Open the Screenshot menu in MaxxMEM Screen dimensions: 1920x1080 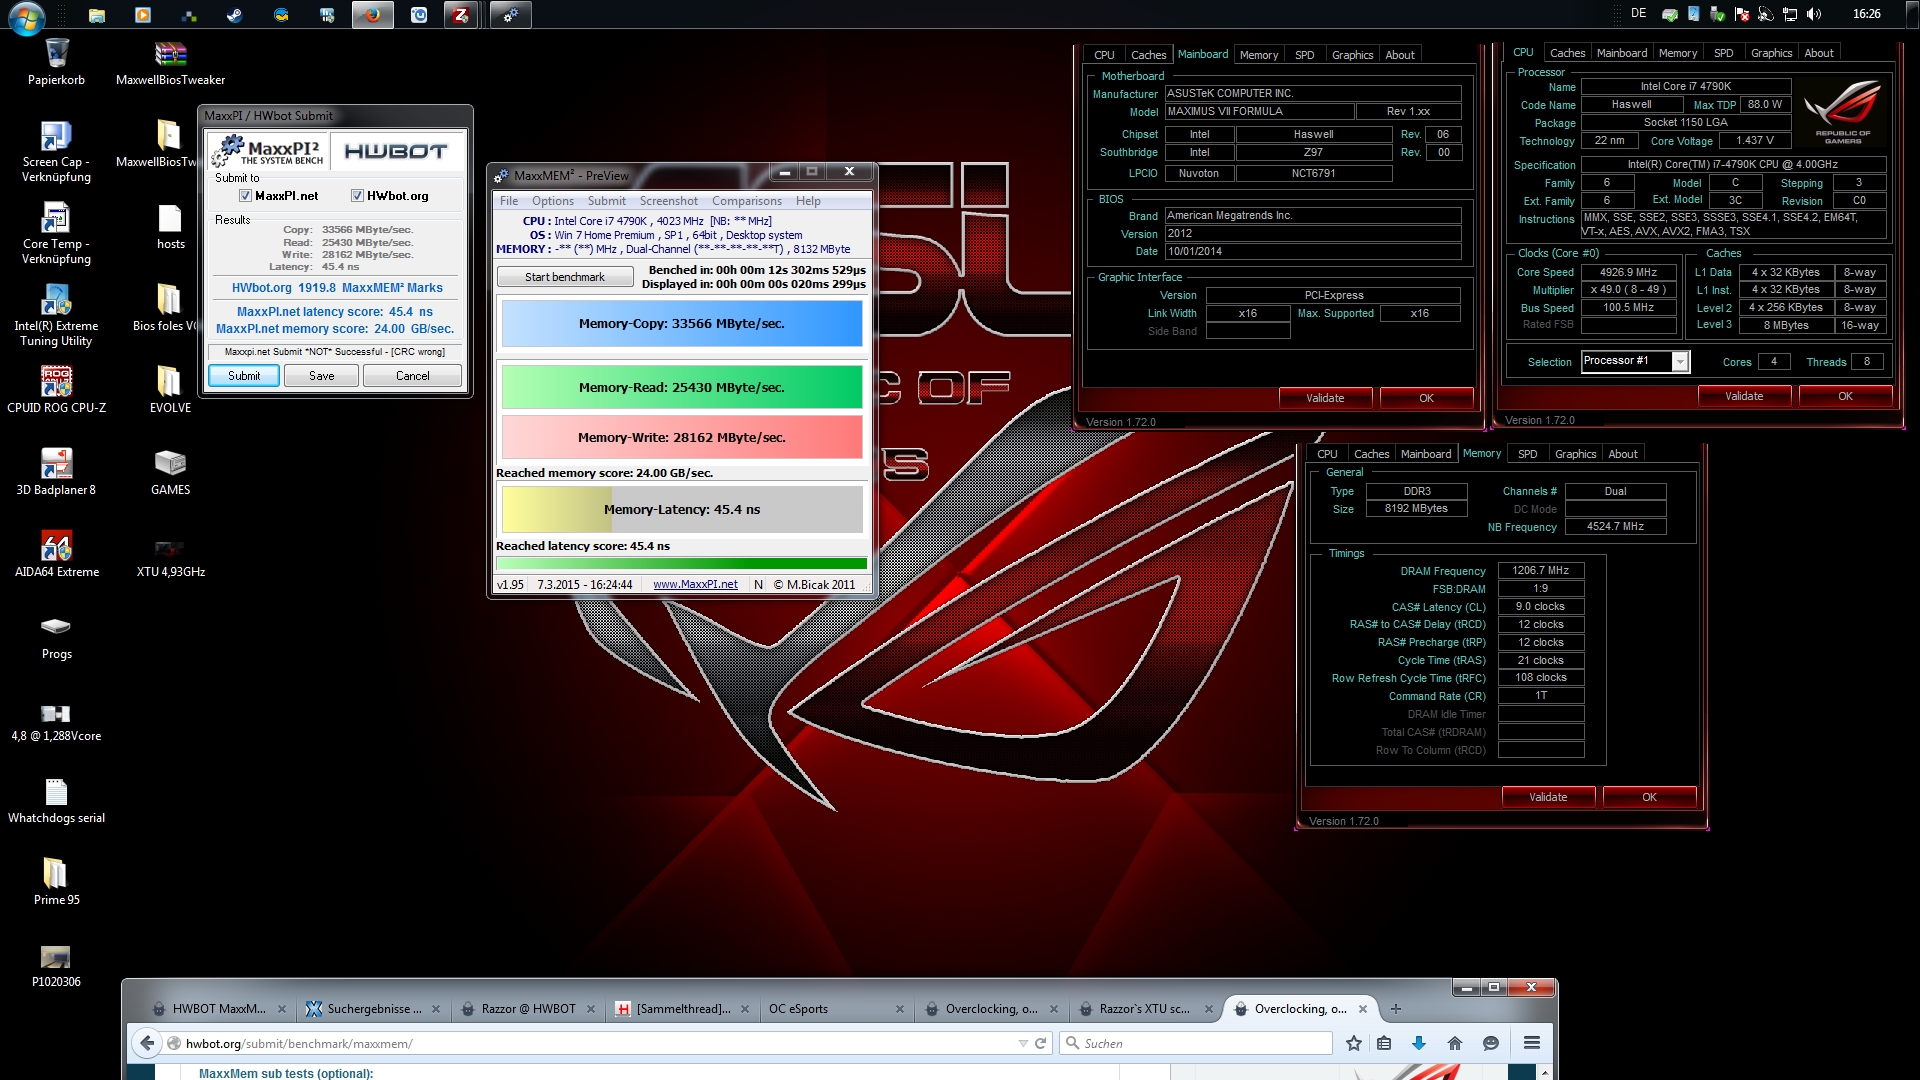[669, 201]
